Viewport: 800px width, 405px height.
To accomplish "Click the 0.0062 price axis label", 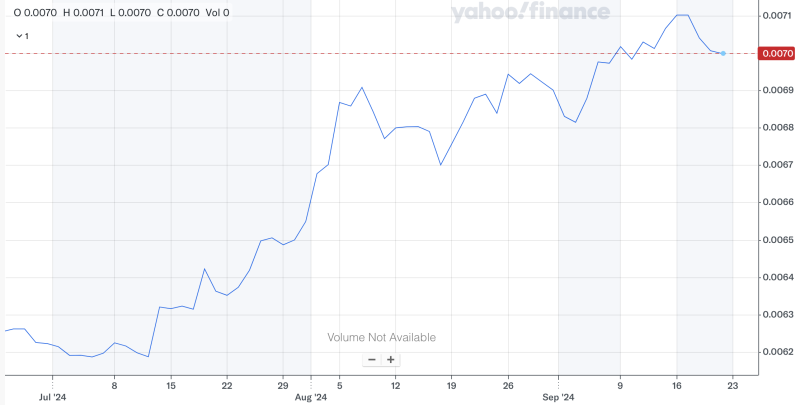I will tap(778, 352).
